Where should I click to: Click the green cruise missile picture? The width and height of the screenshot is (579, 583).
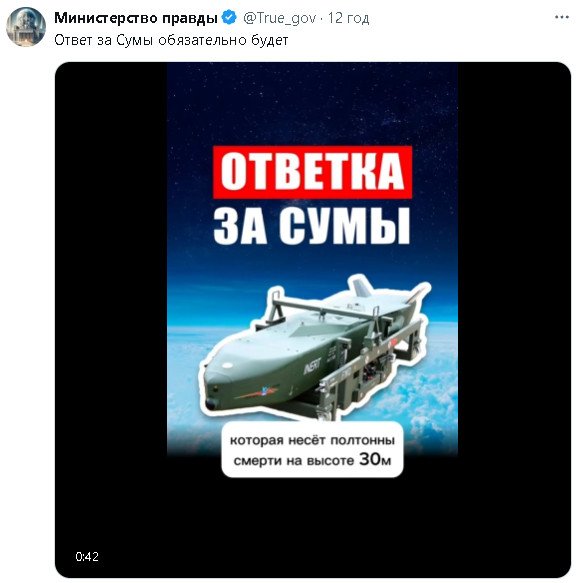click(x=314, y=350)
